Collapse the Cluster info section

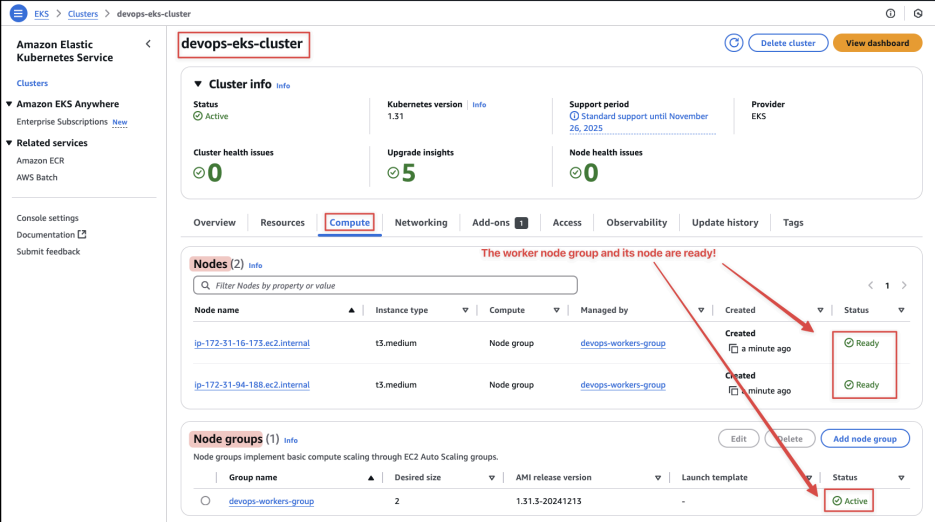pyautogui.click(x=198, y=84)
